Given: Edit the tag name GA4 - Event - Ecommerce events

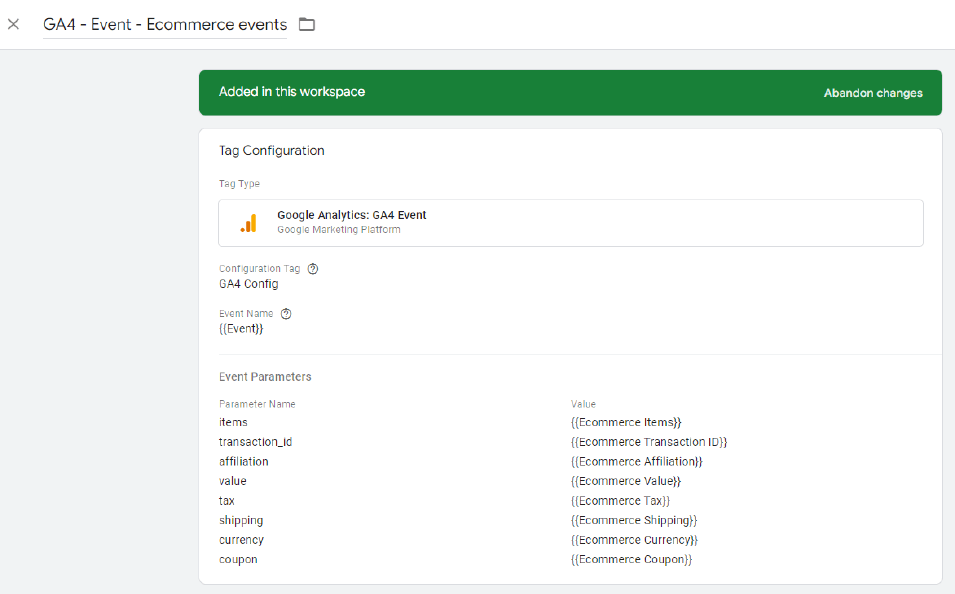Looking at the screenshot, I should click(165, 24).
